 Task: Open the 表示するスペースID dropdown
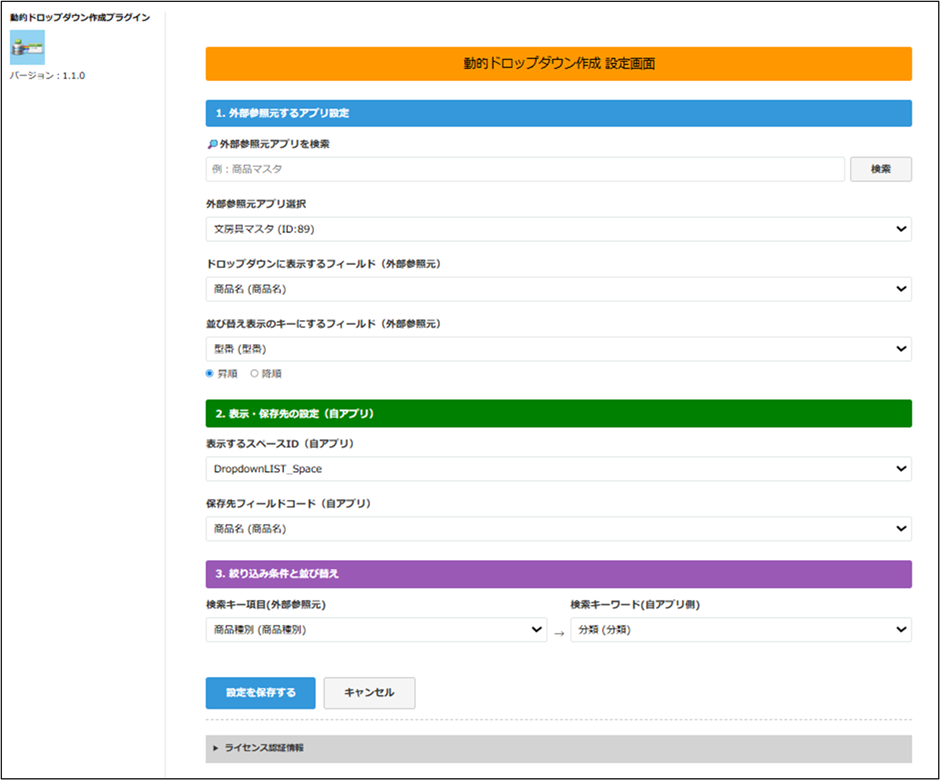point(558,468)
